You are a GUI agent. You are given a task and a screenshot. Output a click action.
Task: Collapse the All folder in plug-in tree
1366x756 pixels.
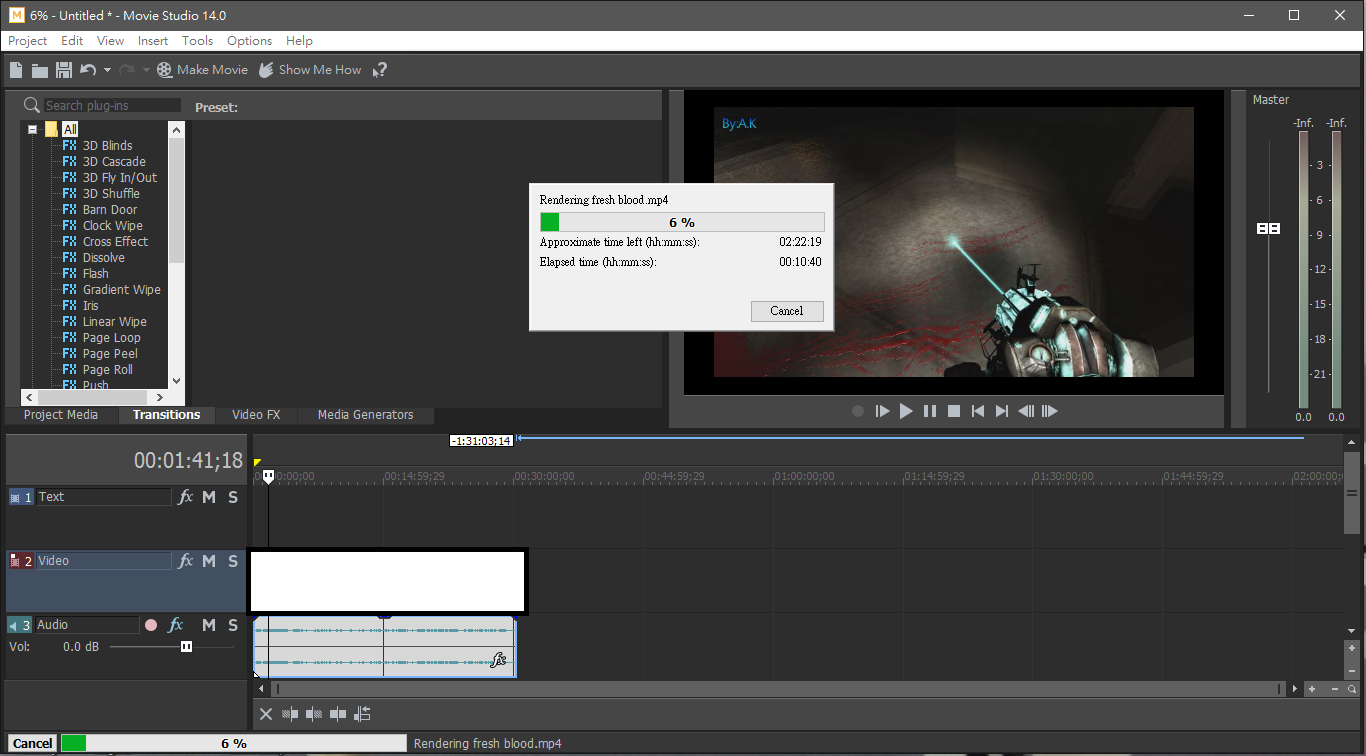(33, 129)
